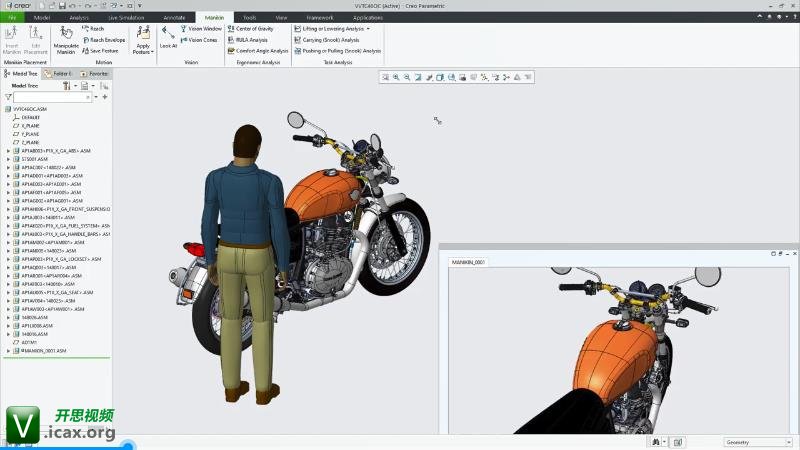This screenshot has width=800, height=450.
Task: Switch to the Analysis ribbon tab
Action: point(79,17)
